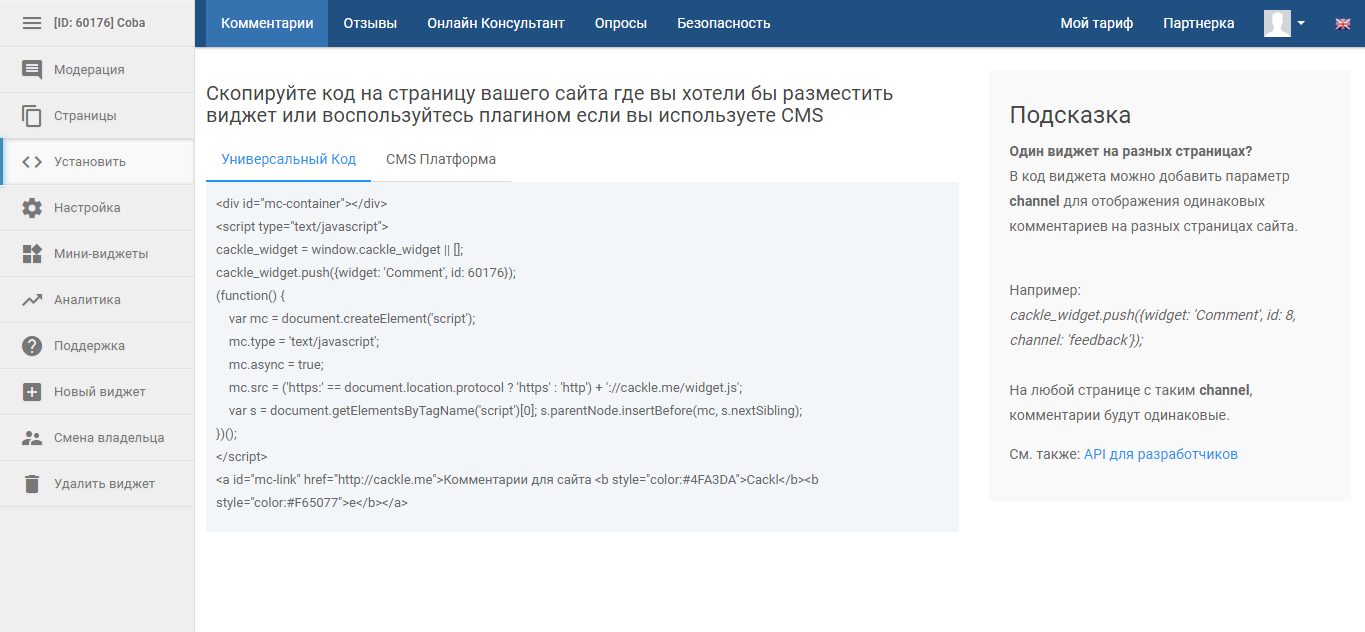This screenshot has height=632, width=1365.
Task: Switch to the CMS Платформа tab
Action: 441,159
